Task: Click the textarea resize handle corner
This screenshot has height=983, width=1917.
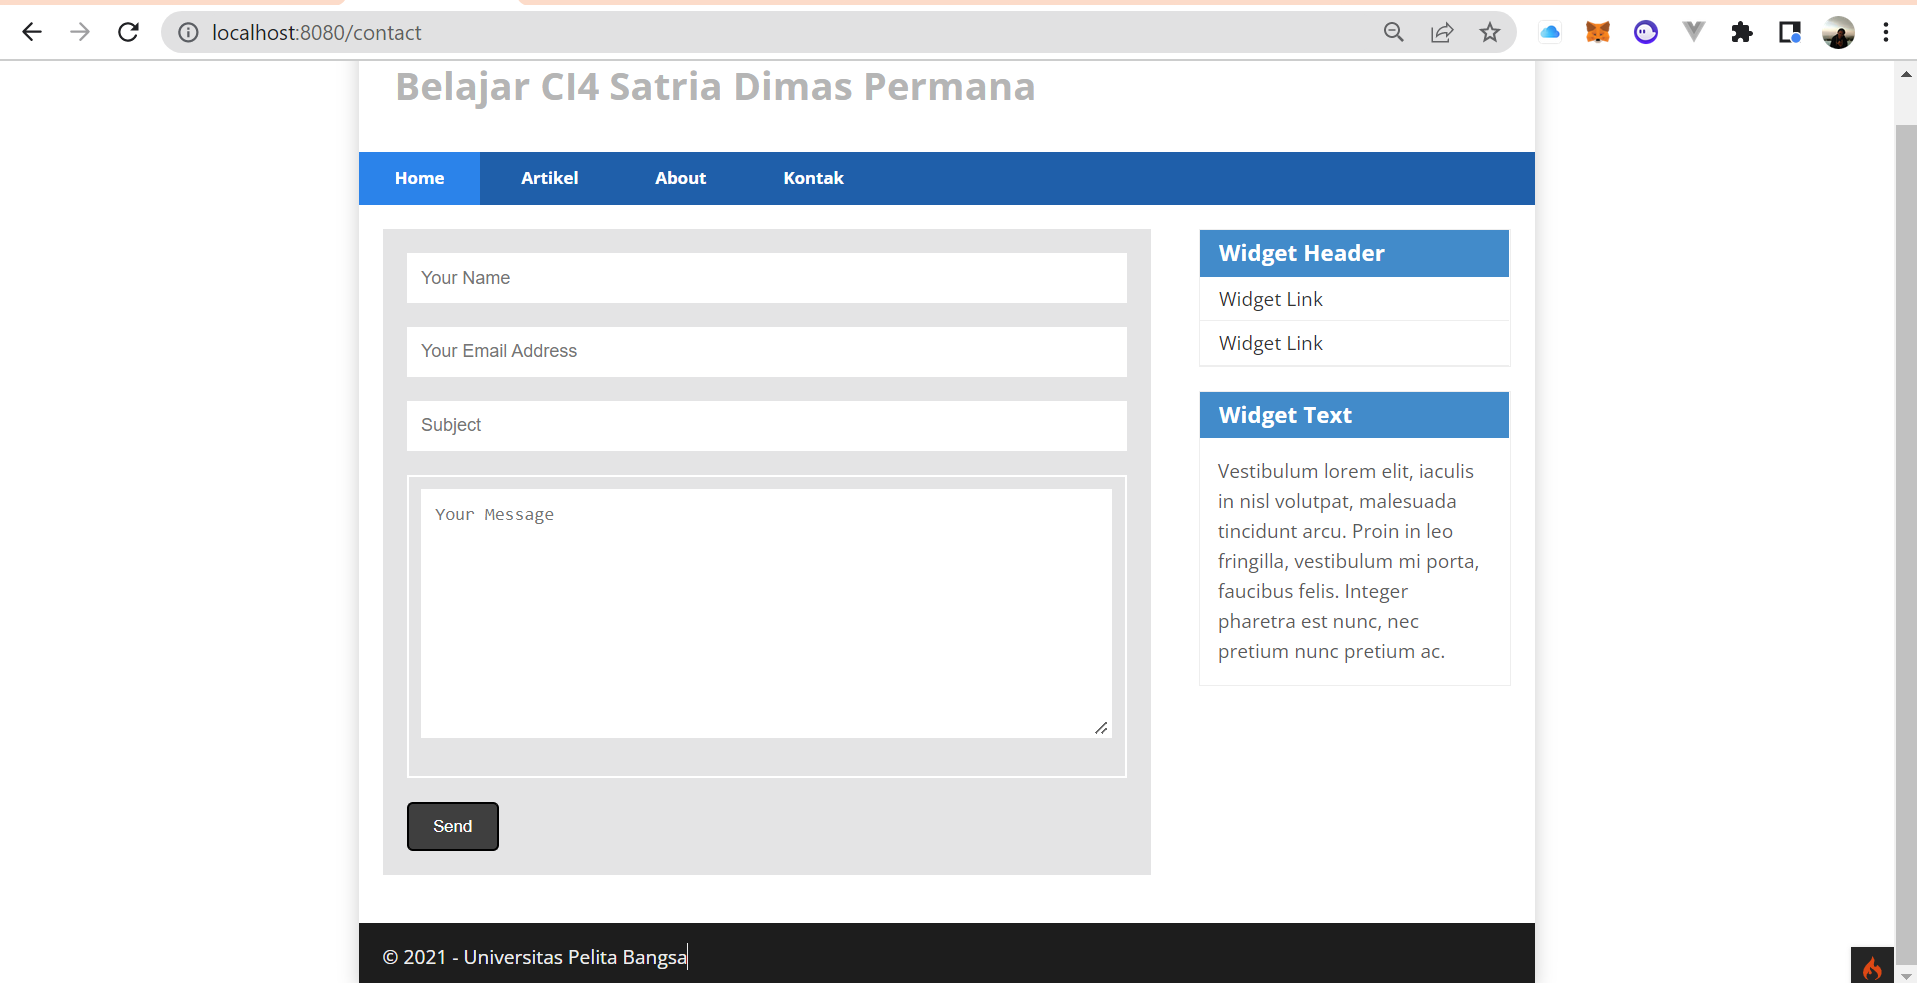Action: click(1101, 728)
